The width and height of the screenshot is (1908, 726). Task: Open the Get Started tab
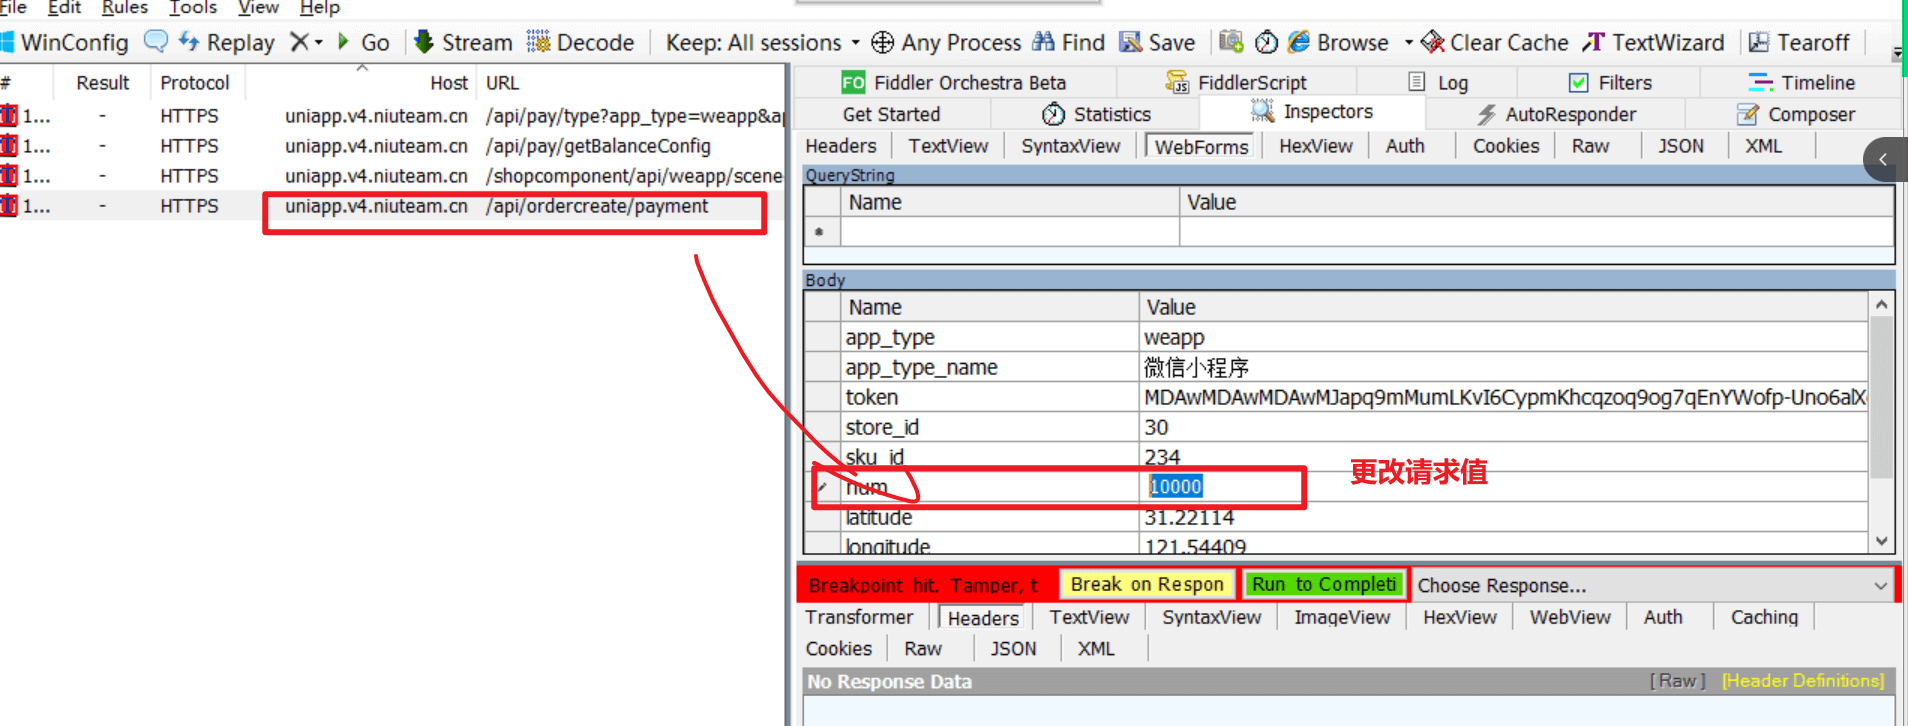(x=891, y=114)
